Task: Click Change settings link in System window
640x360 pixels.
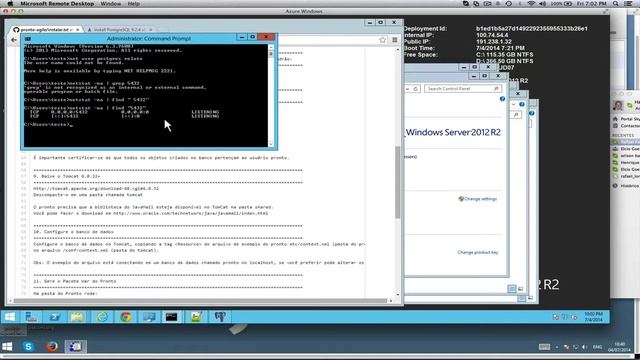Action: click(x=480, y=199)
